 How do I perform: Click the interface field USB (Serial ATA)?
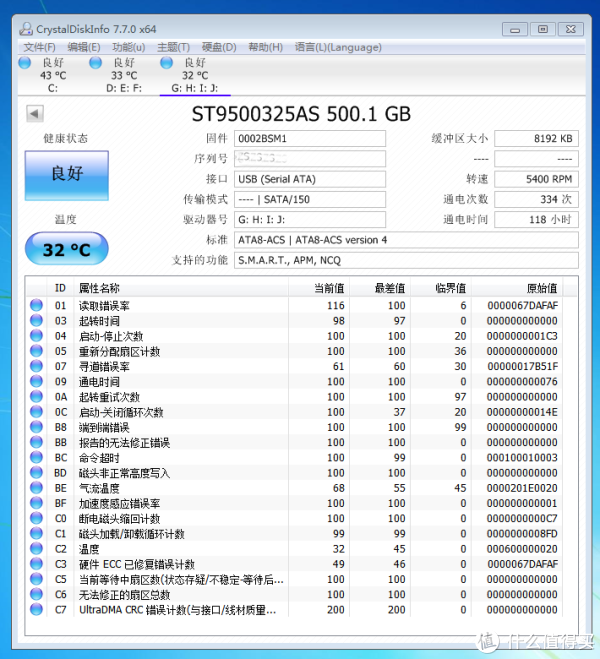click(310, 179)
